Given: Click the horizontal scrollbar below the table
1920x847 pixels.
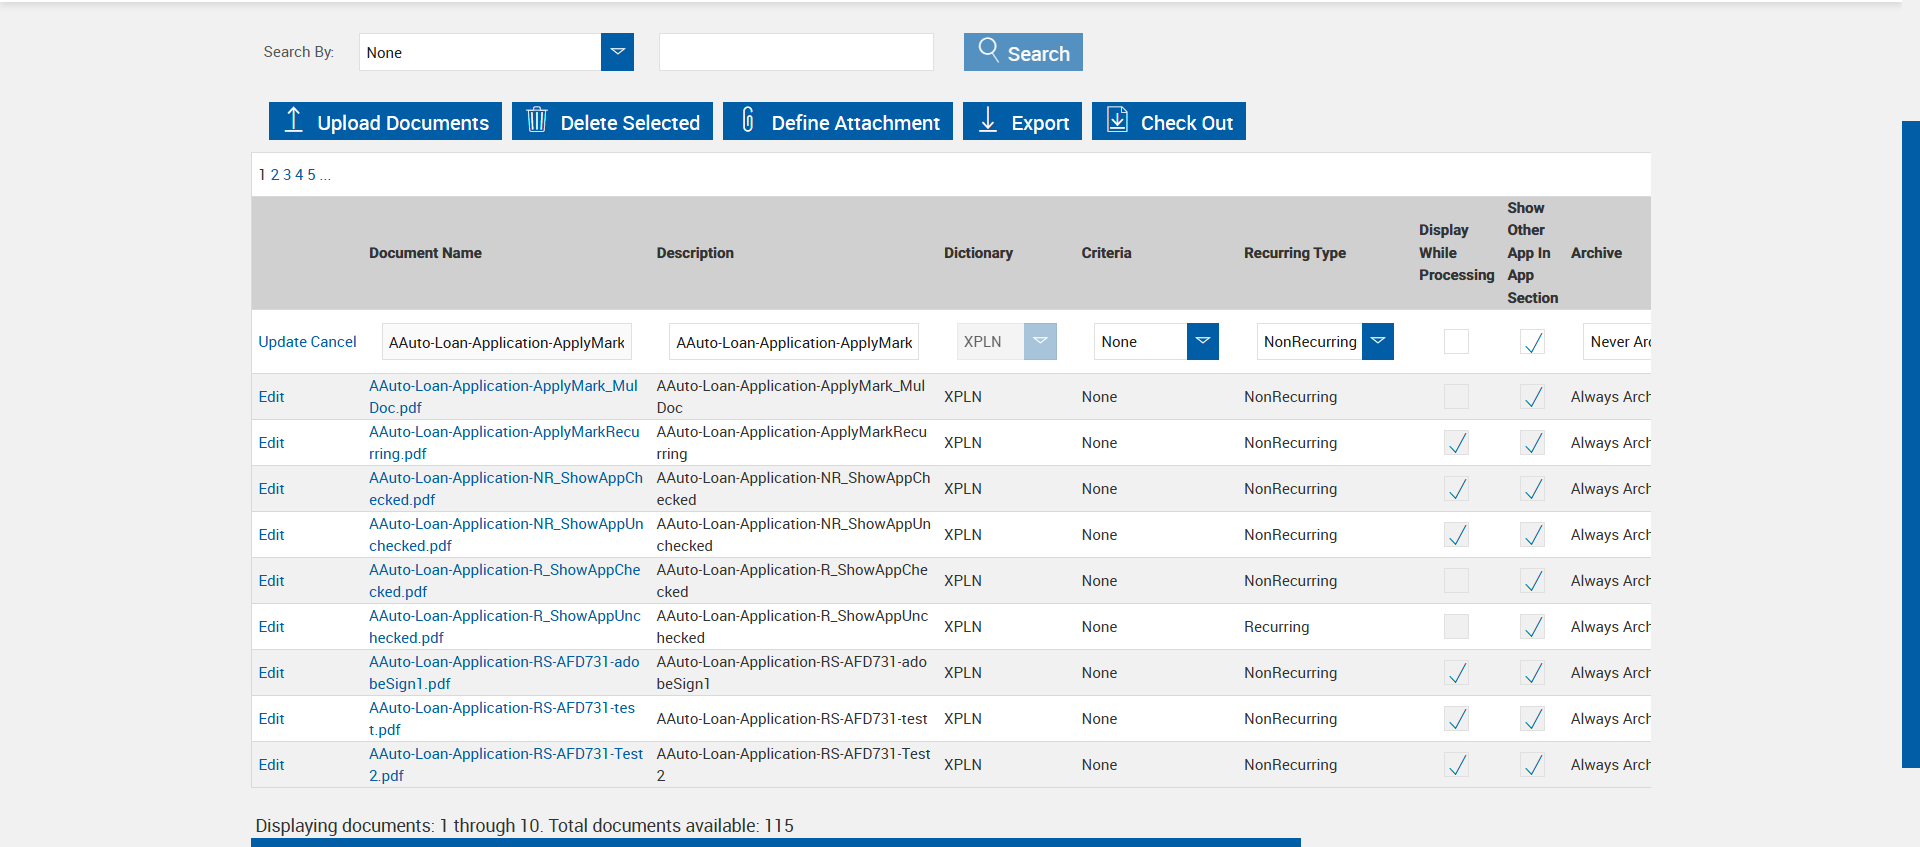Looking at the screenshot, I should pyautogui.click(x=775, y=842).
